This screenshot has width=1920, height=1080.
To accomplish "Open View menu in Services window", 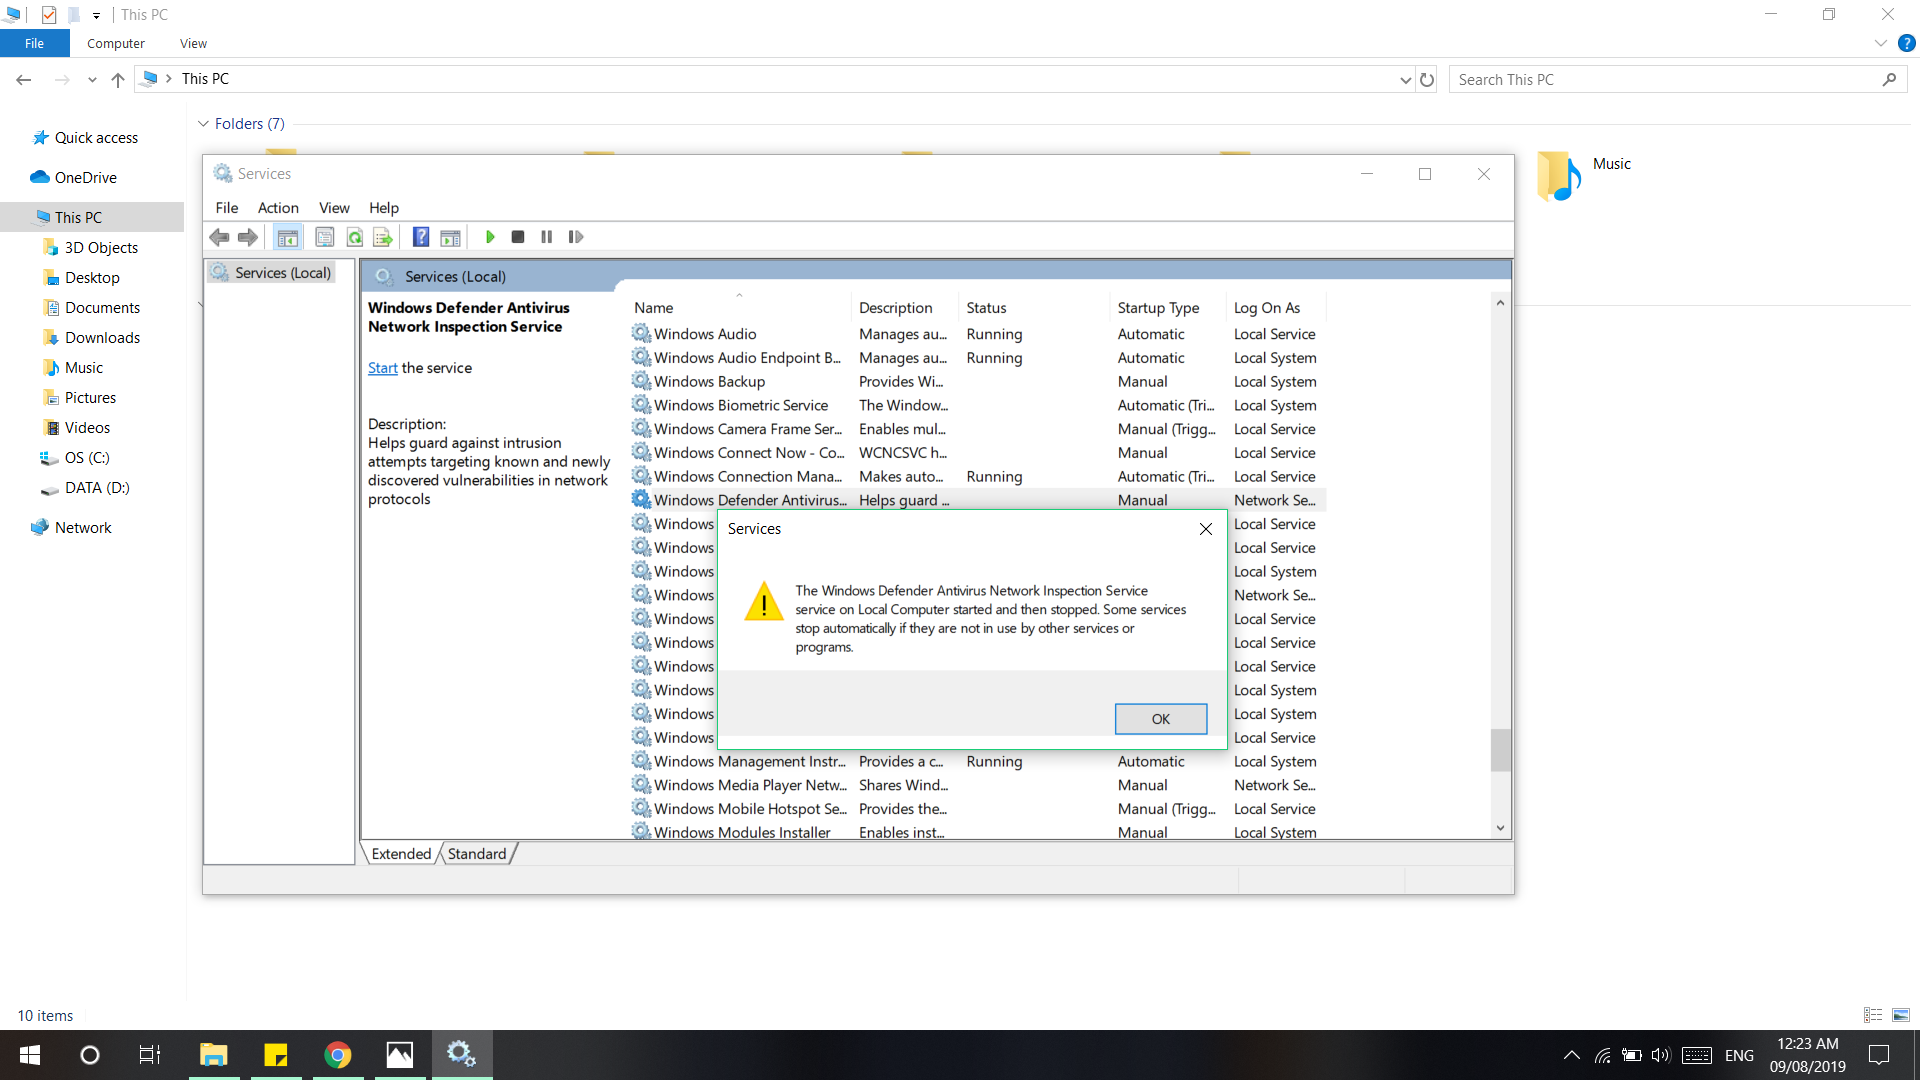I will click(334, 208).
